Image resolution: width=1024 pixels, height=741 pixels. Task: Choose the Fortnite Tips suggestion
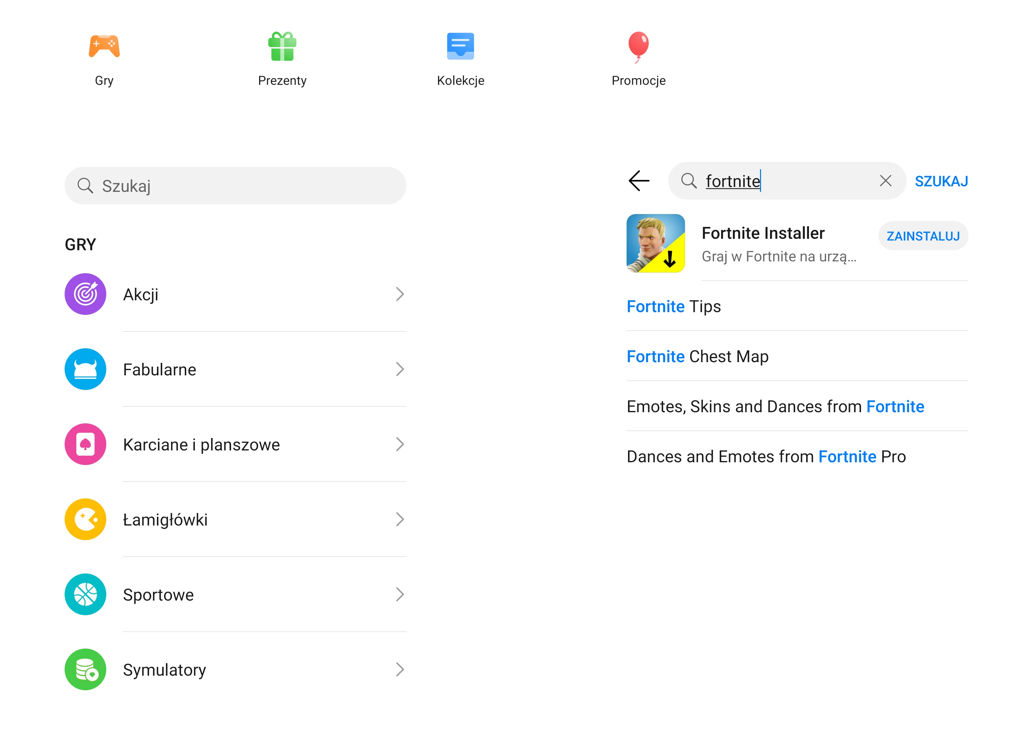click(674, 306)
